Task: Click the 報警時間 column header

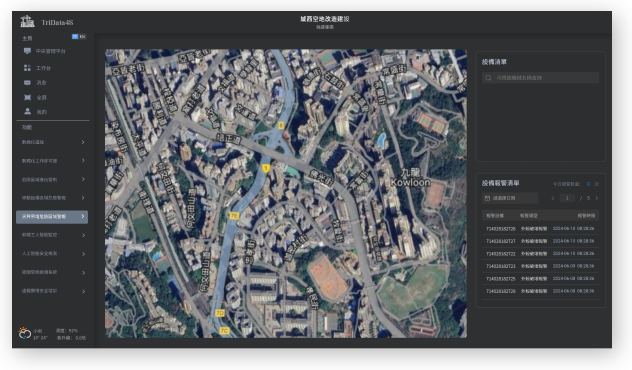Action: (586, 216)
